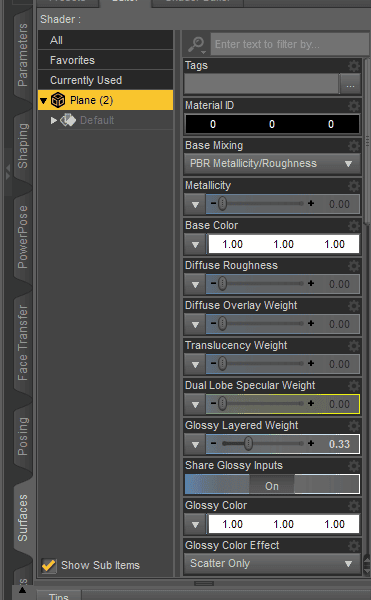Click the Tags ellipsis browse button
The width and height of the screenshot is (371, 600).
click(x=350, y=85)
